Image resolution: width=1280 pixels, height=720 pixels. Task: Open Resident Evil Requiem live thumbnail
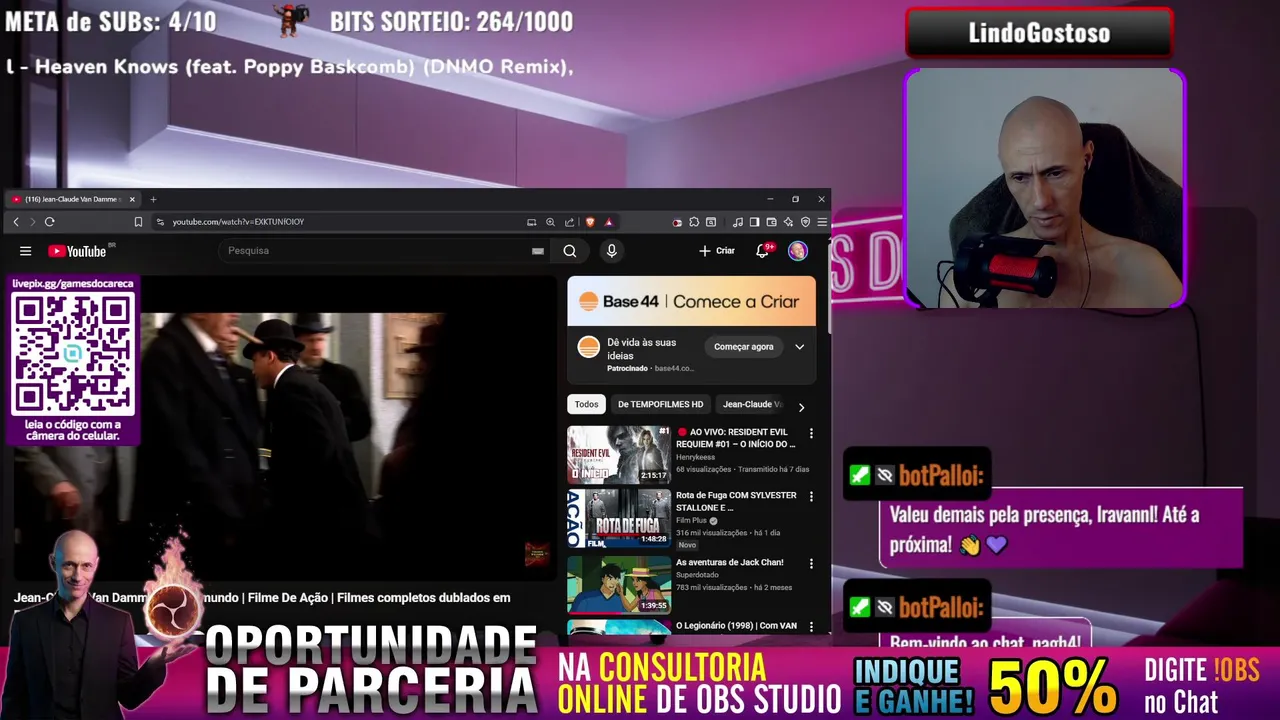[x=619, y=455]
